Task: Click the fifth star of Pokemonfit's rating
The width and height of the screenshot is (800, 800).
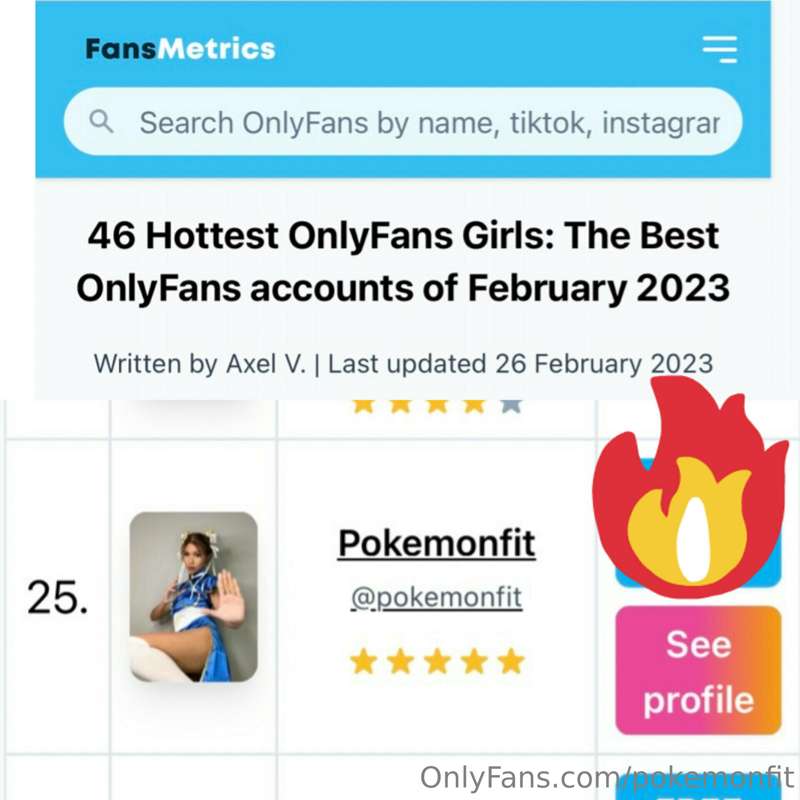Action: click(510, 661)
